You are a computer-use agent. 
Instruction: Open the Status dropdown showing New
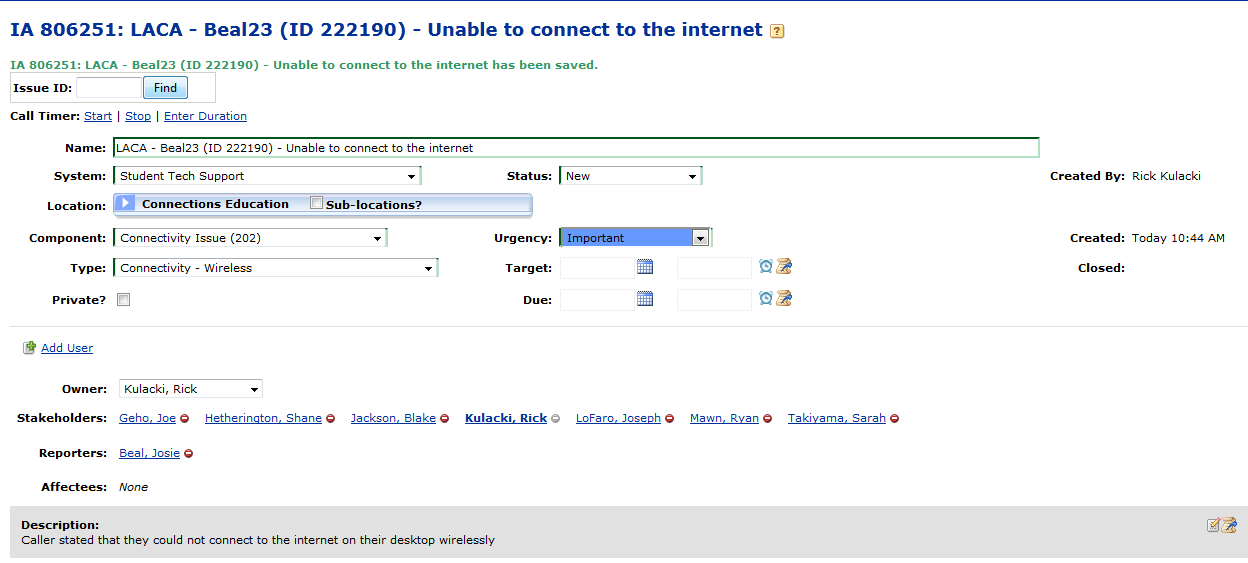point(631,176)
